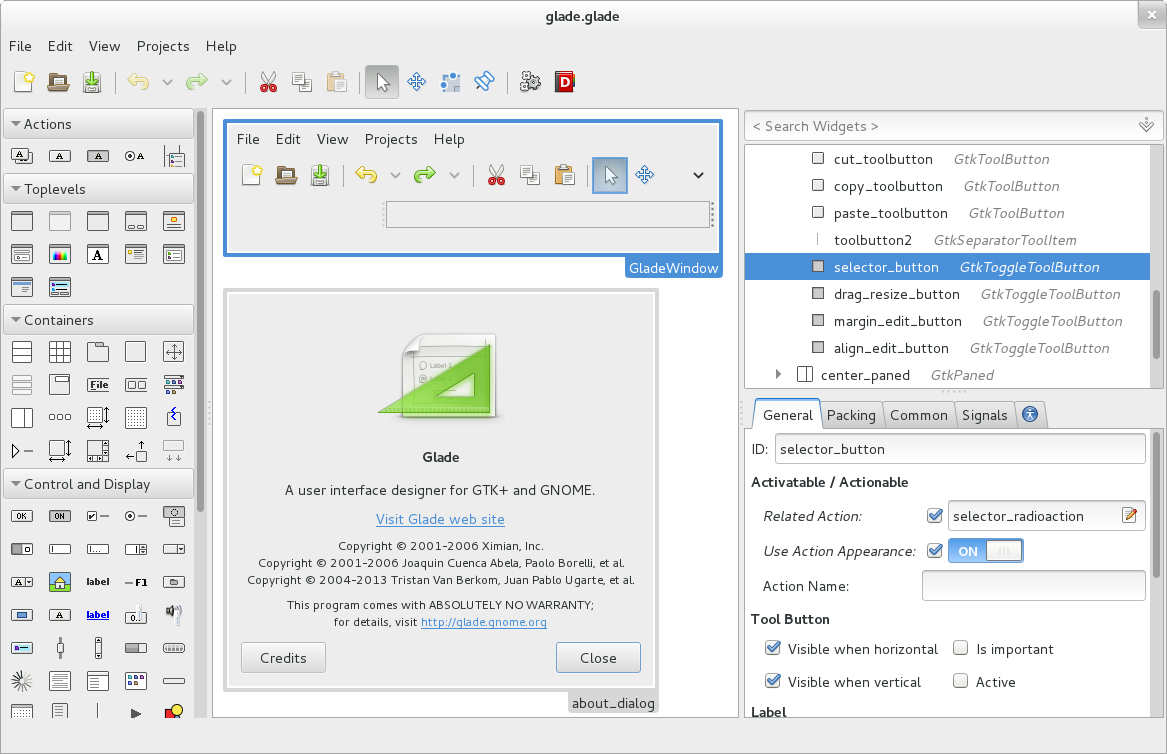Switch to the Packing tab
Viewport: 1167px width, 754px height.
click(x=851, y=415)
